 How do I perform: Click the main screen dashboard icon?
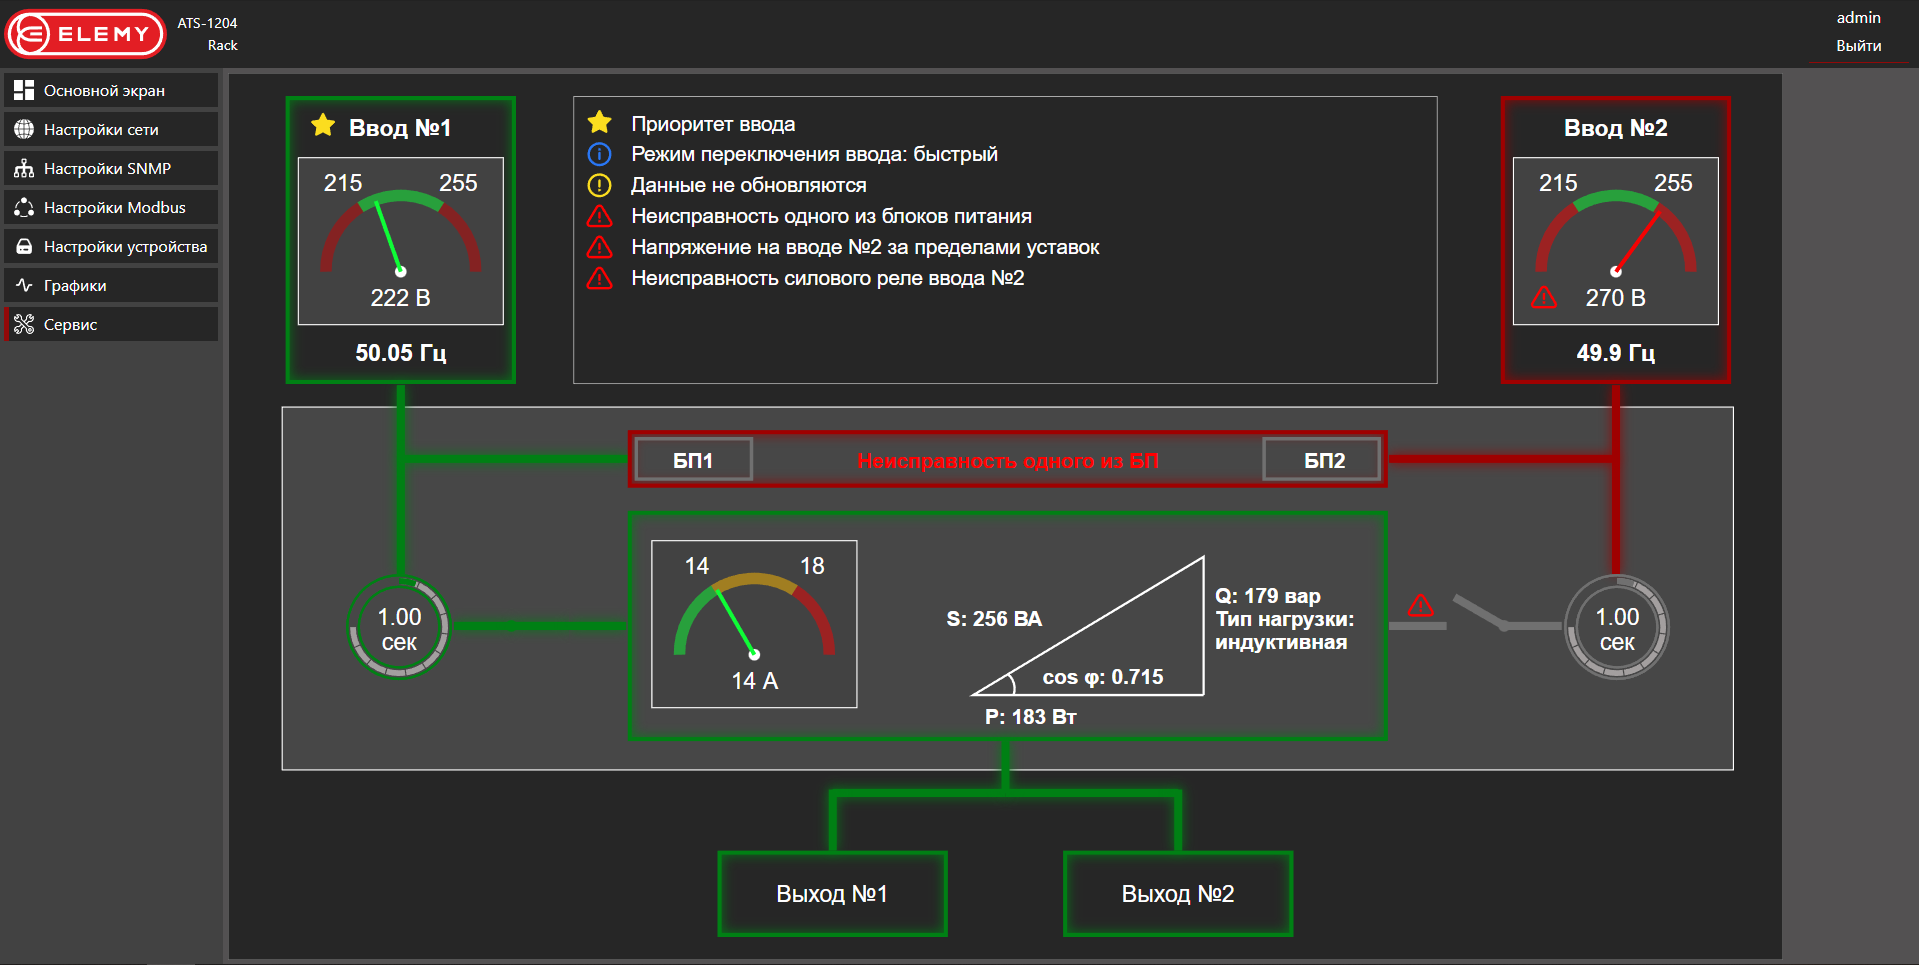[x=24, y=90]
